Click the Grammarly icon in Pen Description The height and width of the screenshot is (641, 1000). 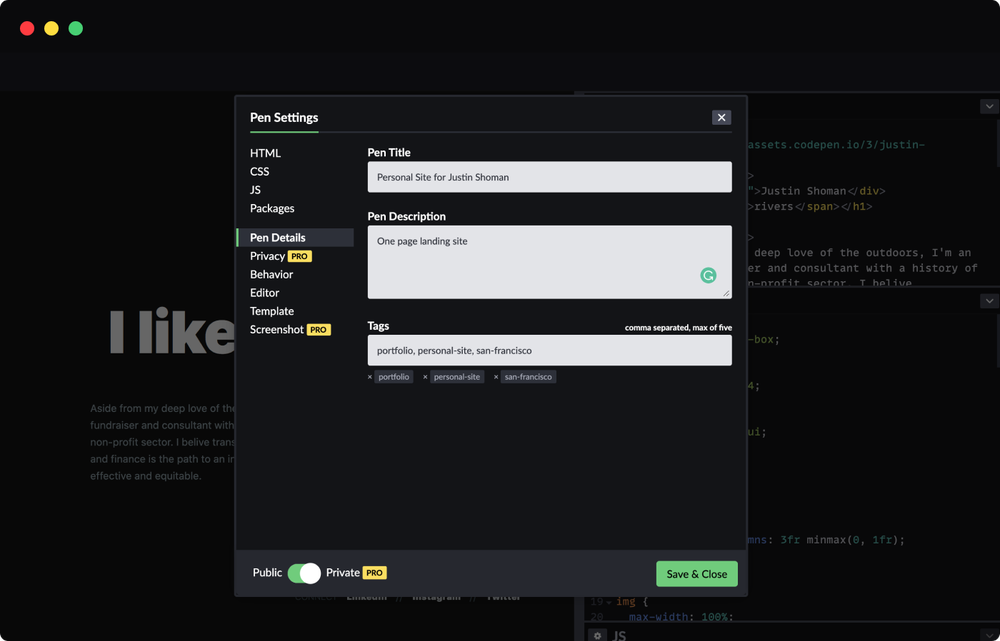[710, 274]
